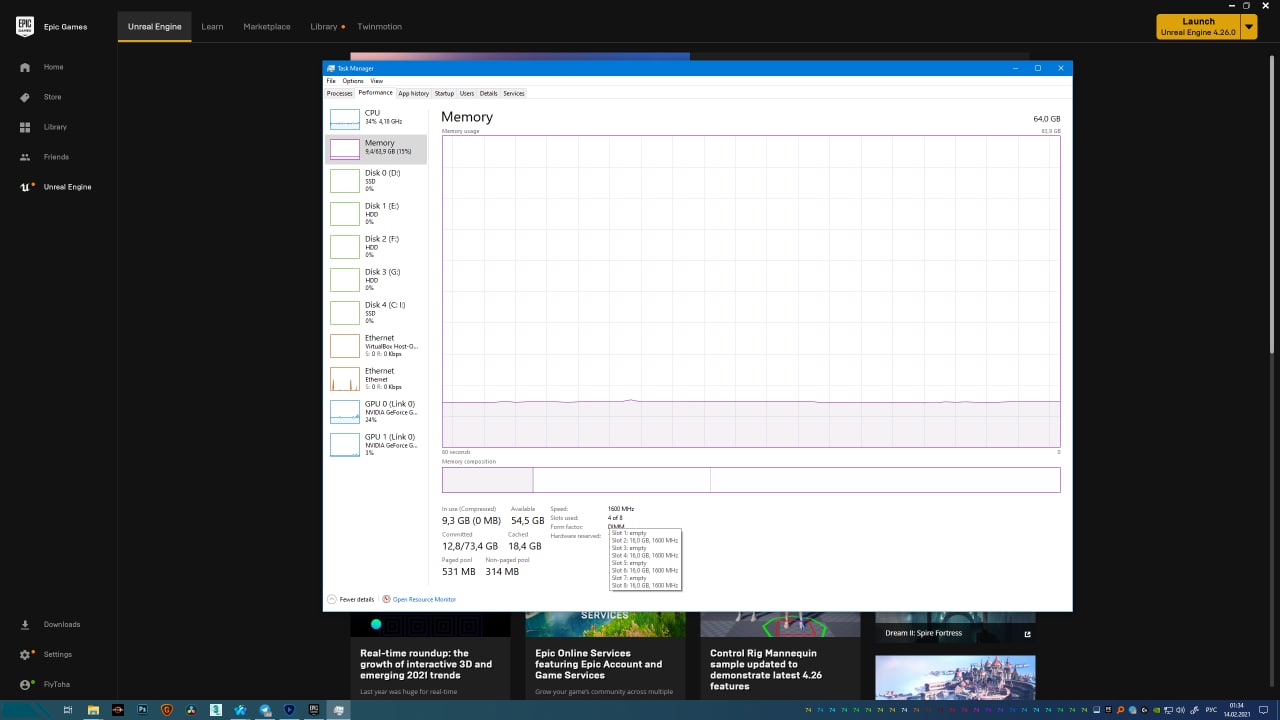Open the Marketplace tab

[x=267, y=27]
